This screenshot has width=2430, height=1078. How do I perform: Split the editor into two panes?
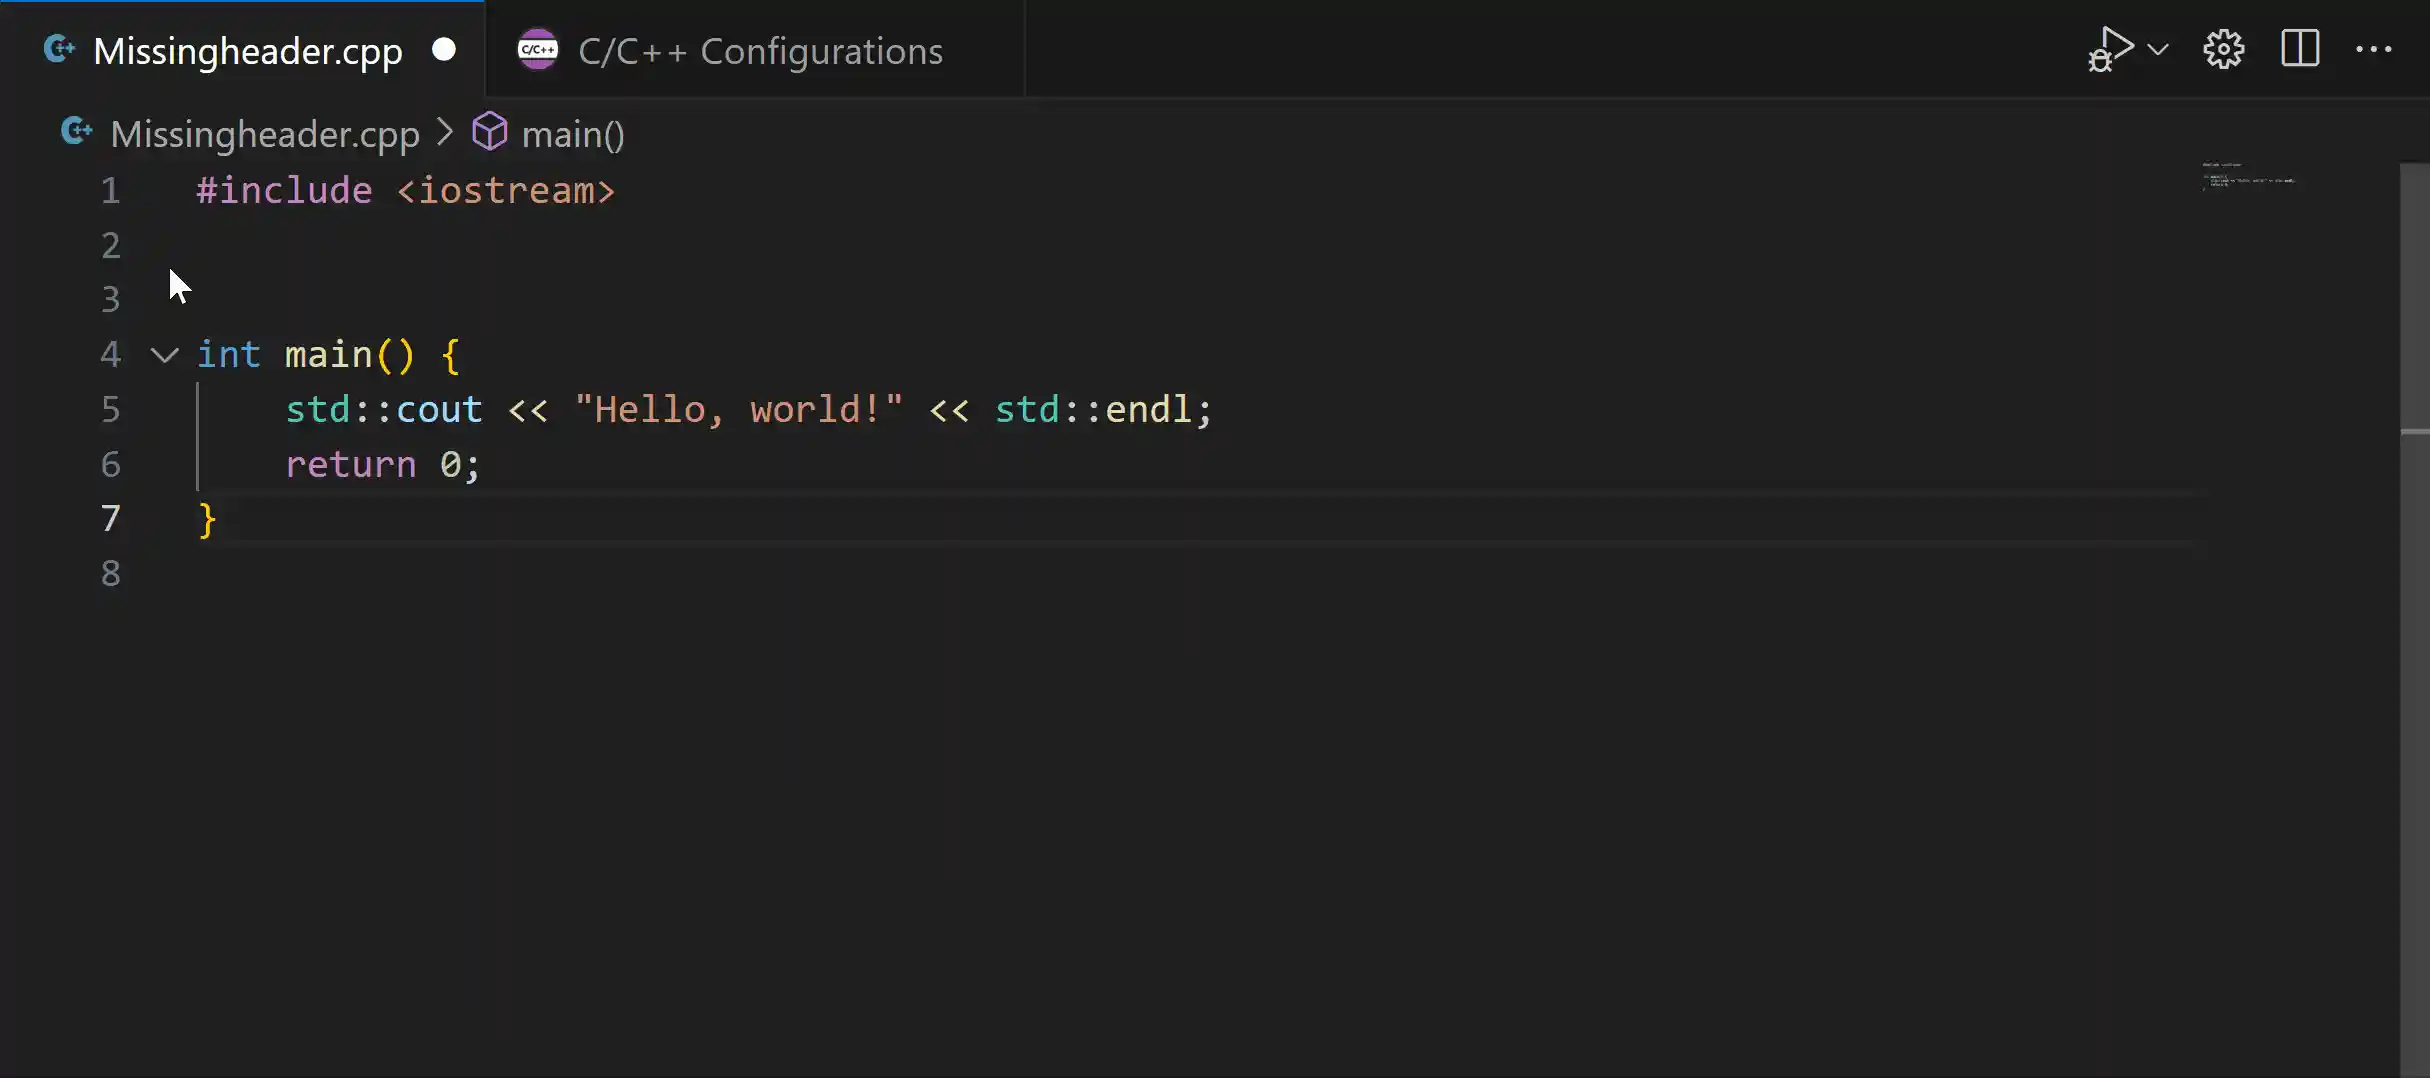click(2300, 48)
